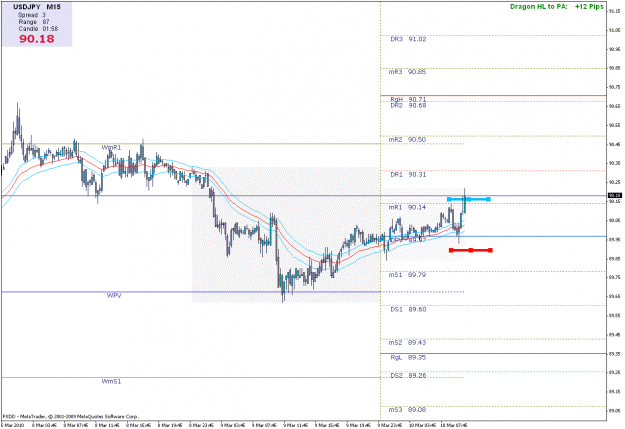Image resolution: width=625 pixels, height=429 pixels.
Task: Select the DR3 91.02 pivot label
Action: pos(408,39)
